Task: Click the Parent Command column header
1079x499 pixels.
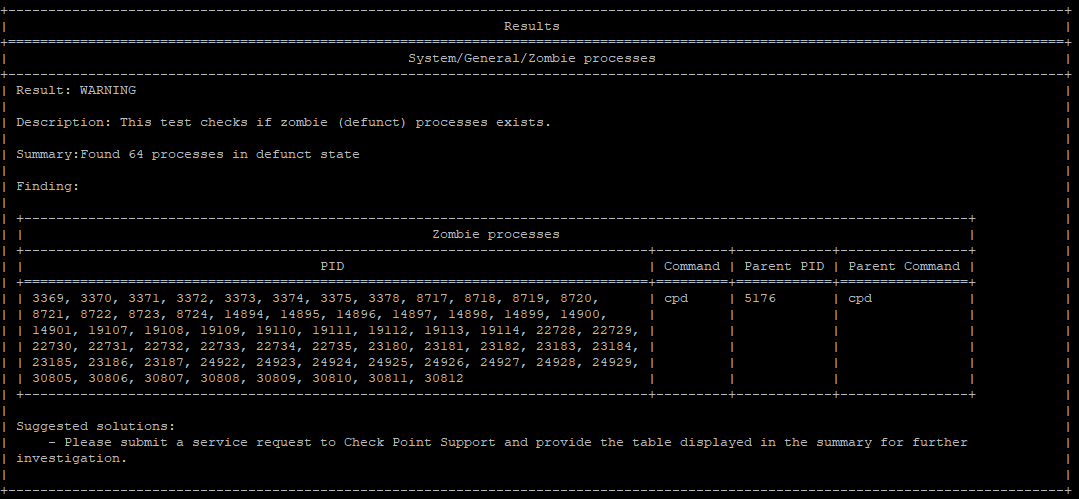Action: point(903,266)
